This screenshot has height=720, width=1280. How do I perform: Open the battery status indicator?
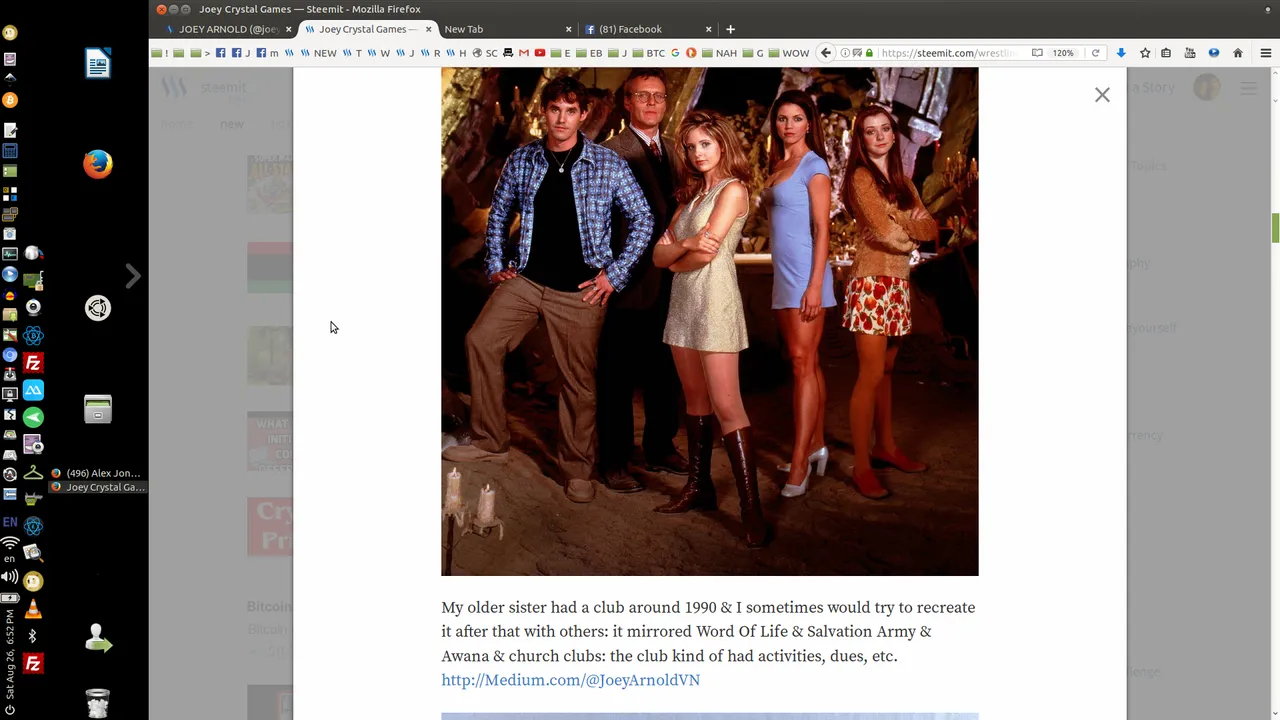click(x=10, y=597)
